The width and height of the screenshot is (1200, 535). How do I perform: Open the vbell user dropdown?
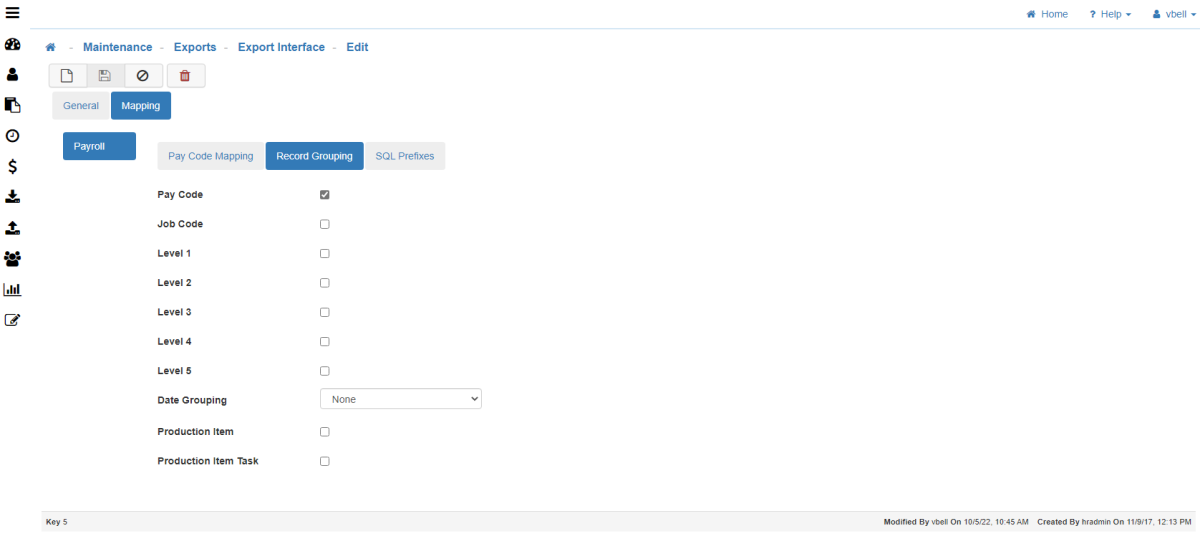[1174, 14]
